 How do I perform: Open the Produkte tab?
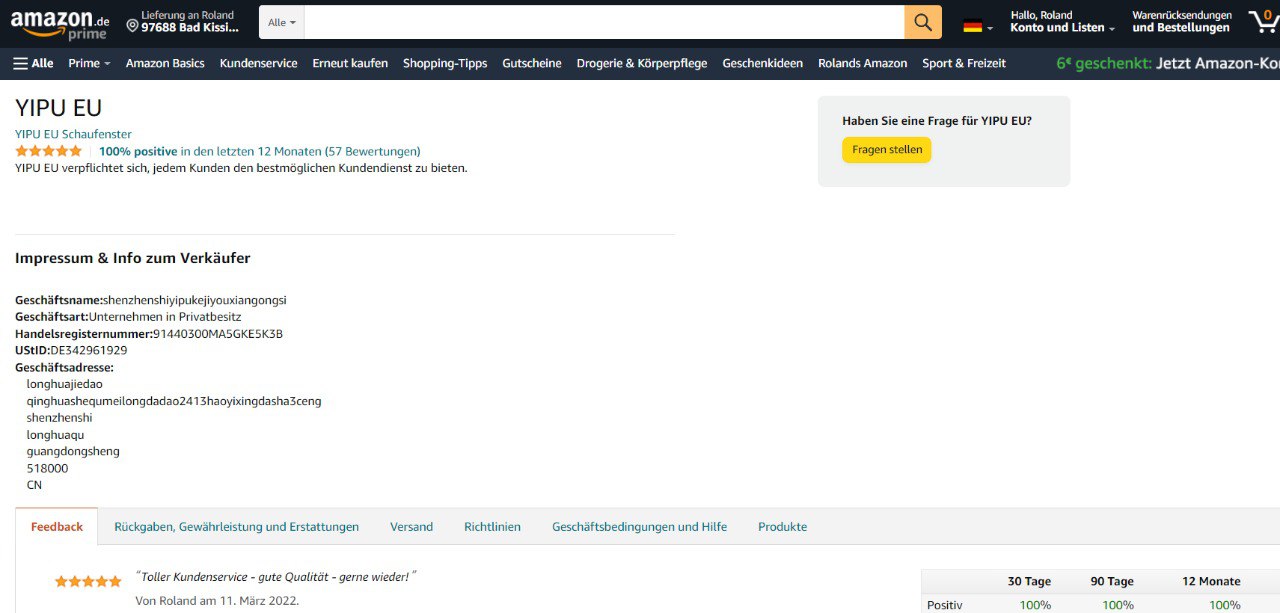tap(782, 527)
